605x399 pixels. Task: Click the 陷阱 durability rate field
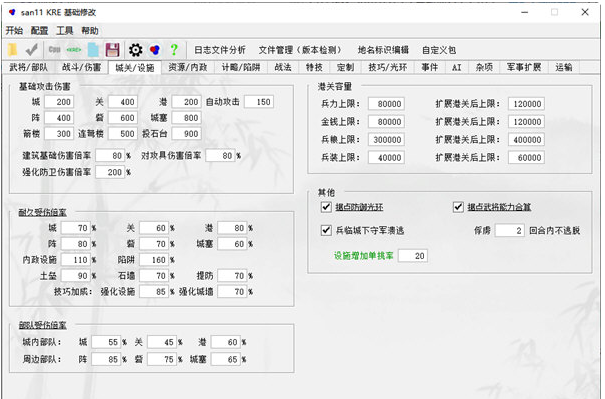(x=154, y=260)
